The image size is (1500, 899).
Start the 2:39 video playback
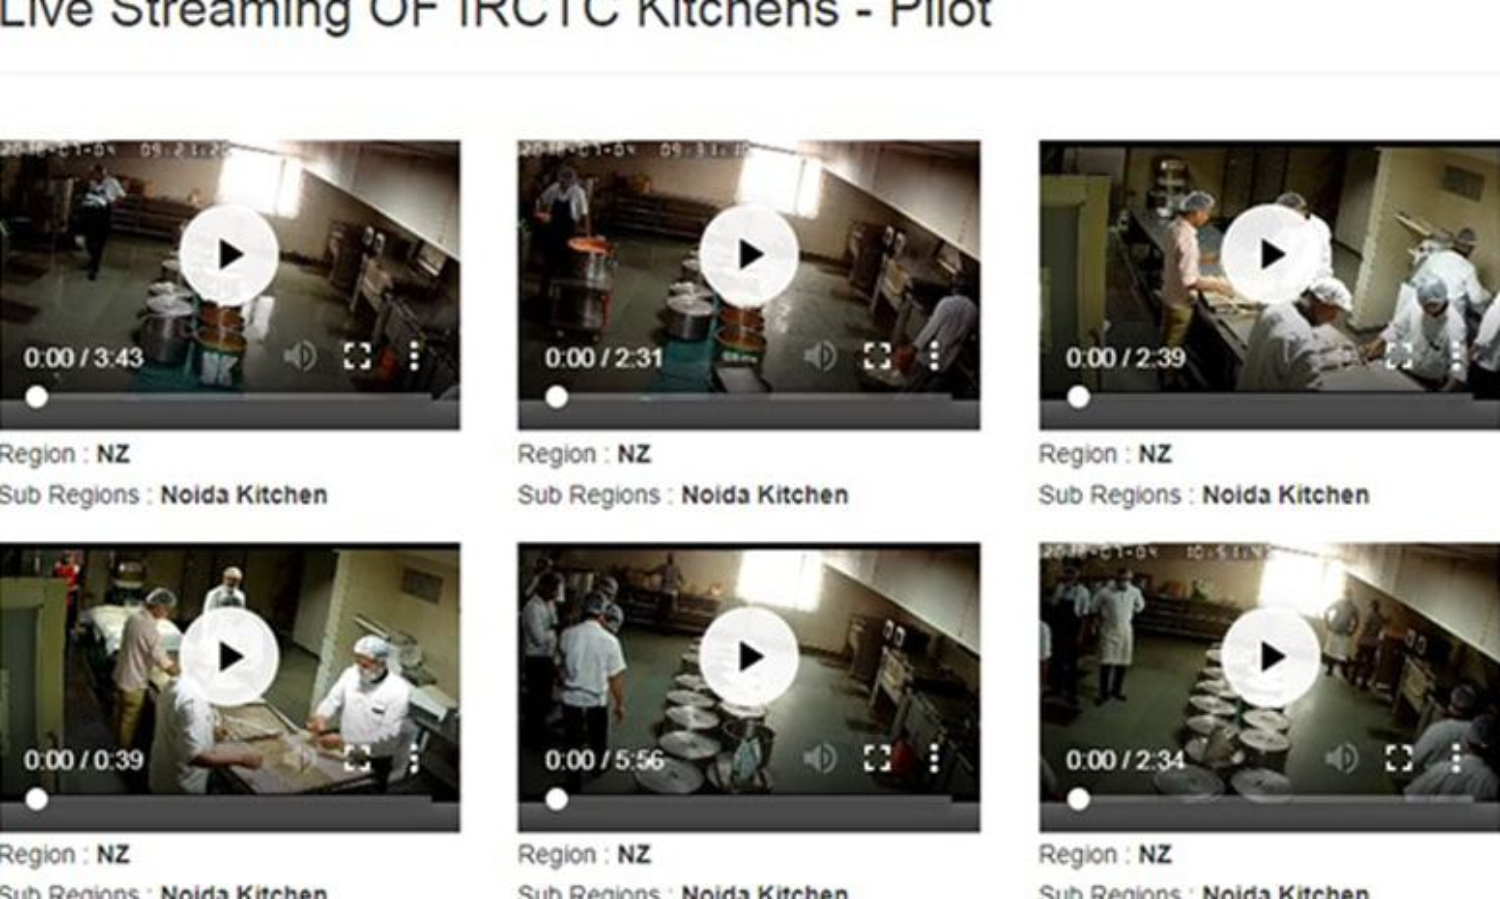1270,255
